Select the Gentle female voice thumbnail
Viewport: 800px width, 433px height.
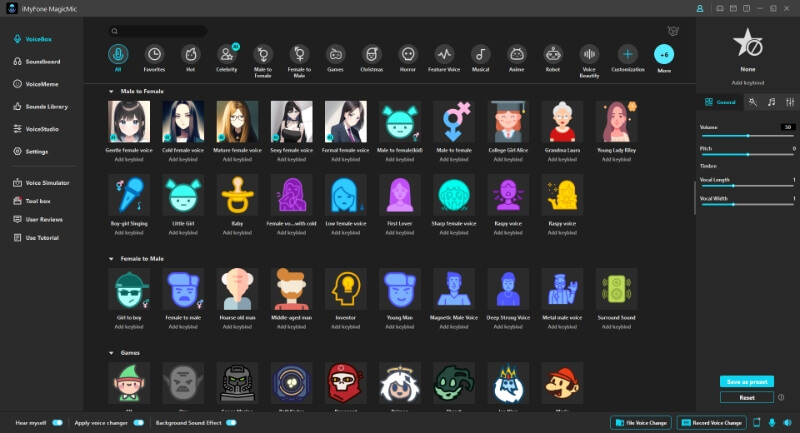[x=129, y=121]
